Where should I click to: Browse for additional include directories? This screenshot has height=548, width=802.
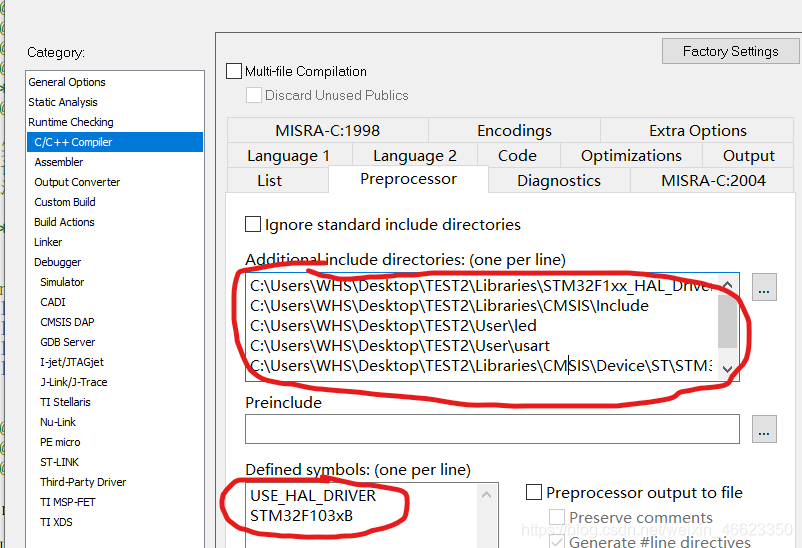764,287
